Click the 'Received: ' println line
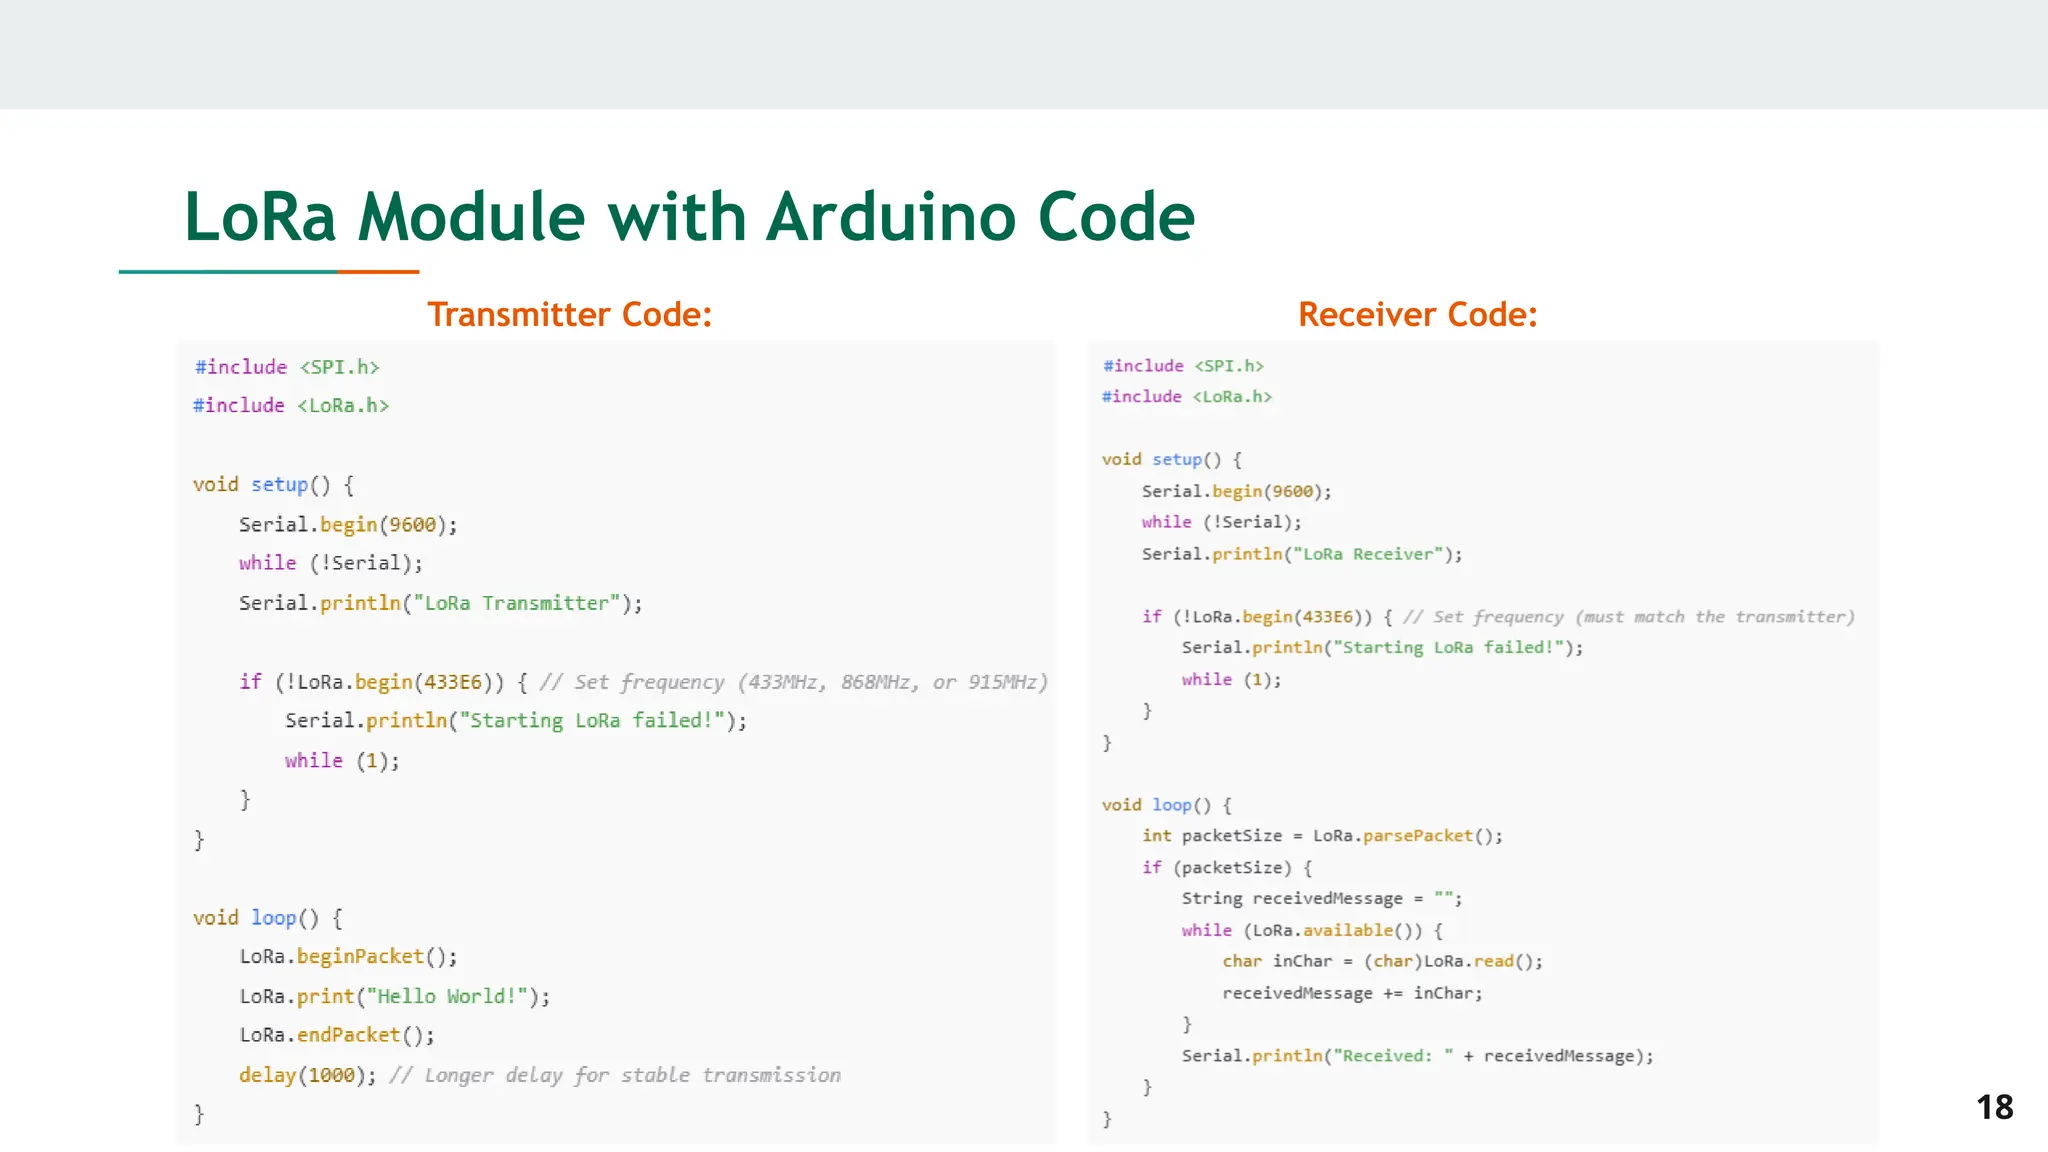This screenshot has height=1152, width=2048. [1417, 1056]
